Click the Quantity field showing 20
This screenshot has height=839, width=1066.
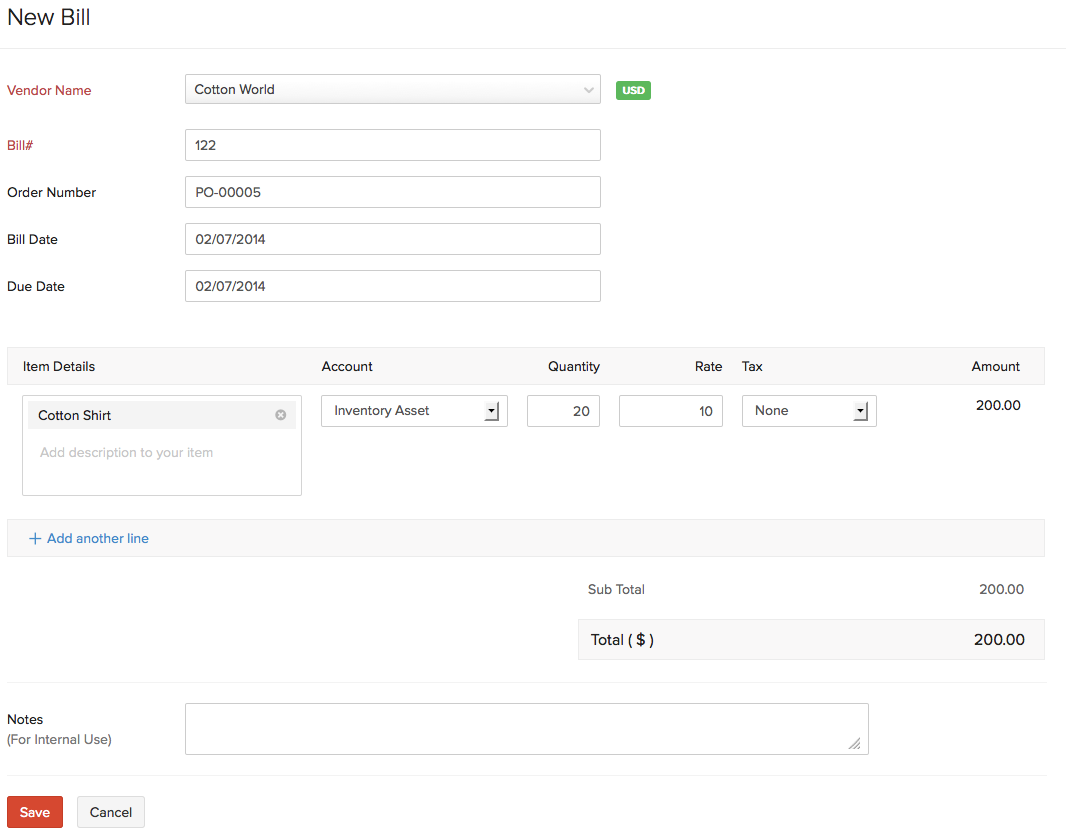click(563, 411)
